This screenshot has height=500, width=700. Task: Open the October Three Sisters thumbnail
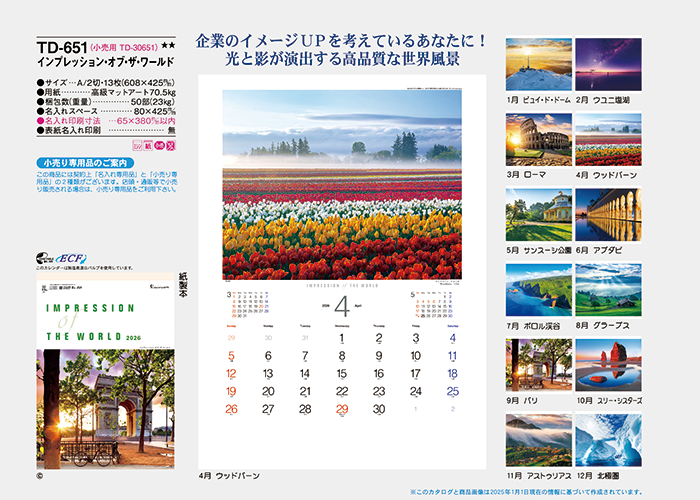coord(608,364)
